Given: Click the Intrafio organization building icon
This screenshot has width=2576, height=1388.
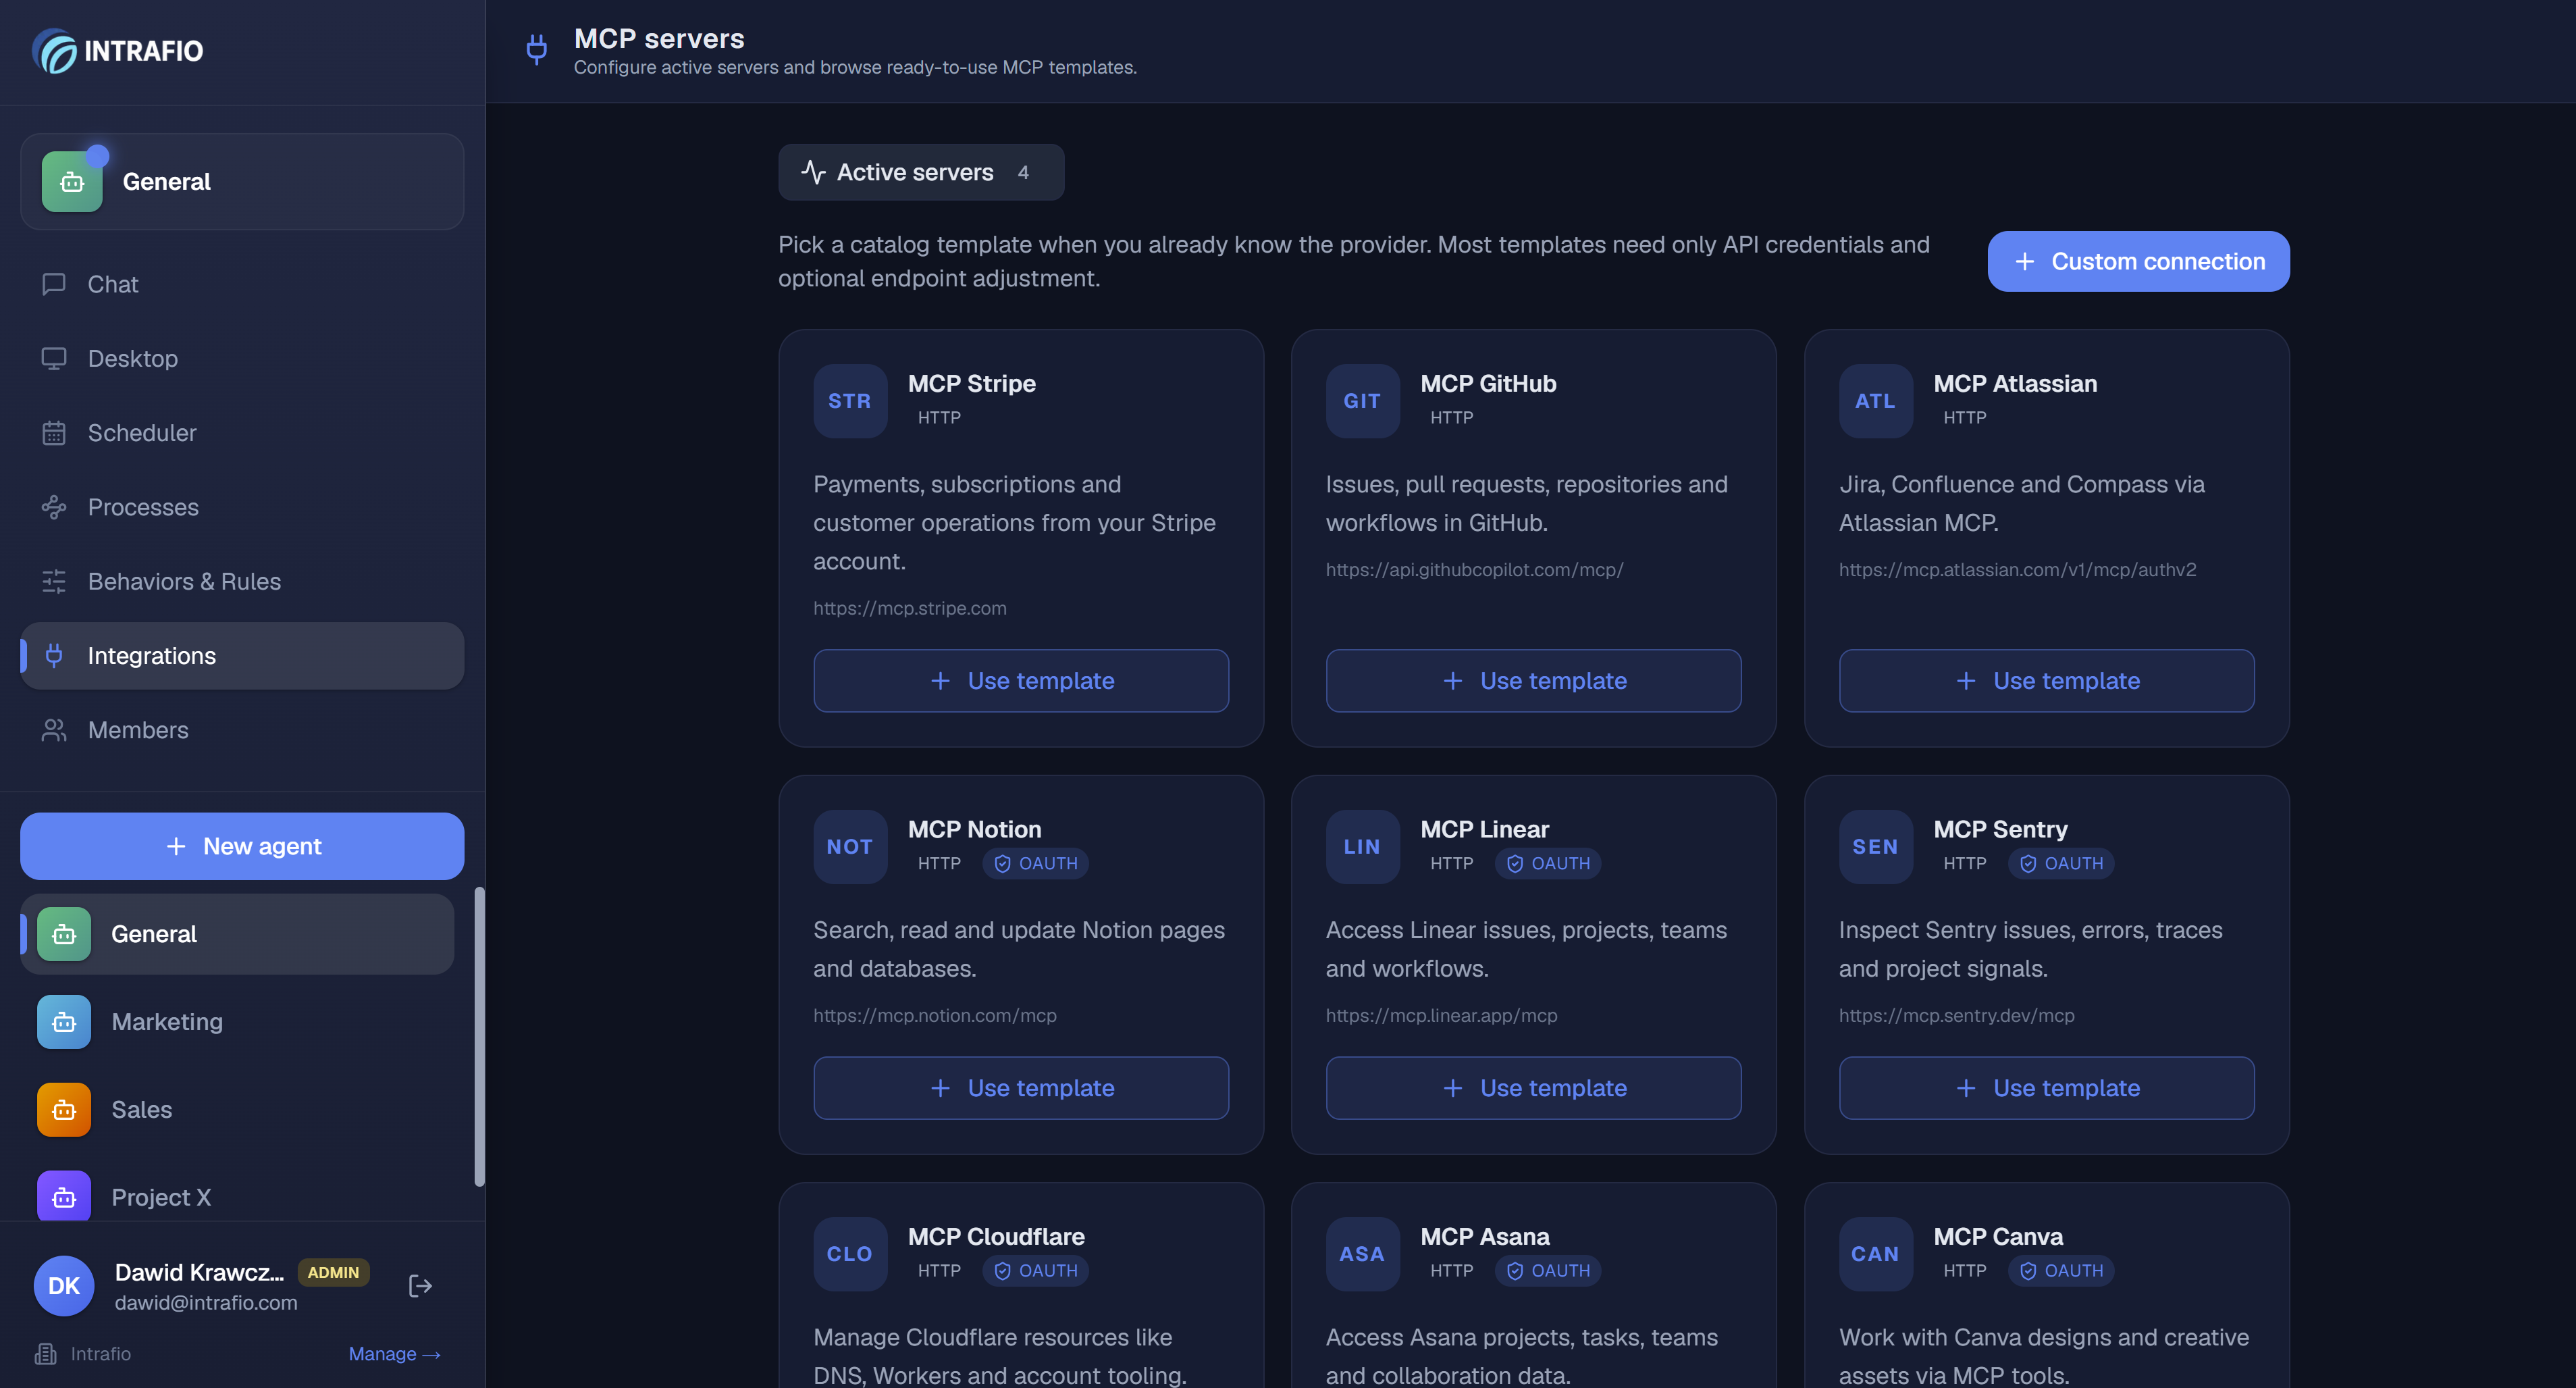Looking at the screenshot, I should click(x=46, y=1354).
